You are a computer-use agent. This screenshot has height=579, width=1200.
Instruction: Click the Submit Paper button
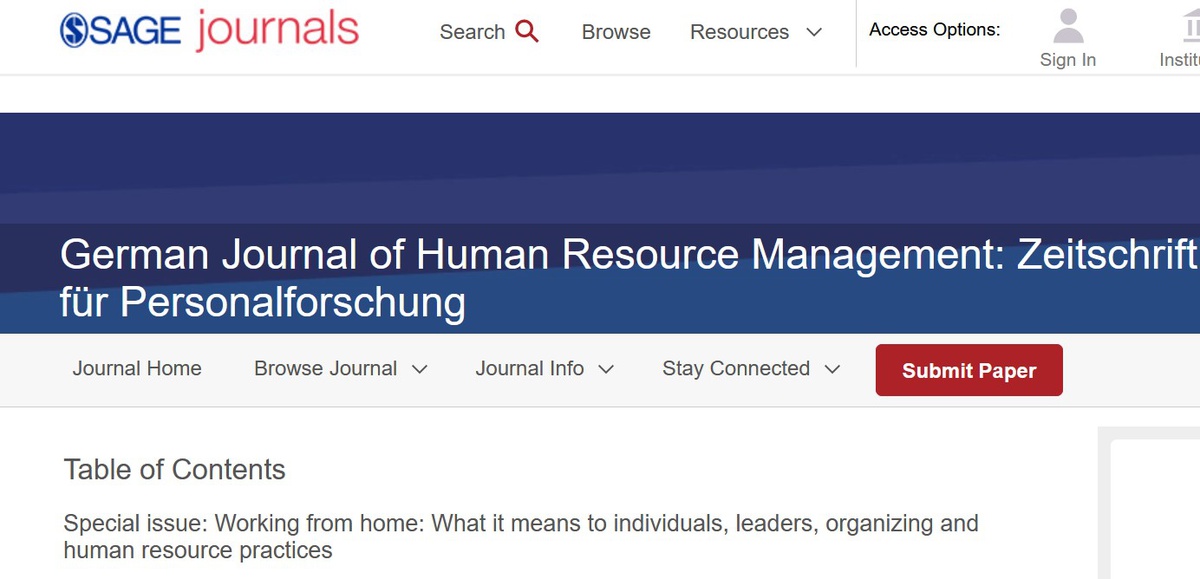[x=969, y=370]
